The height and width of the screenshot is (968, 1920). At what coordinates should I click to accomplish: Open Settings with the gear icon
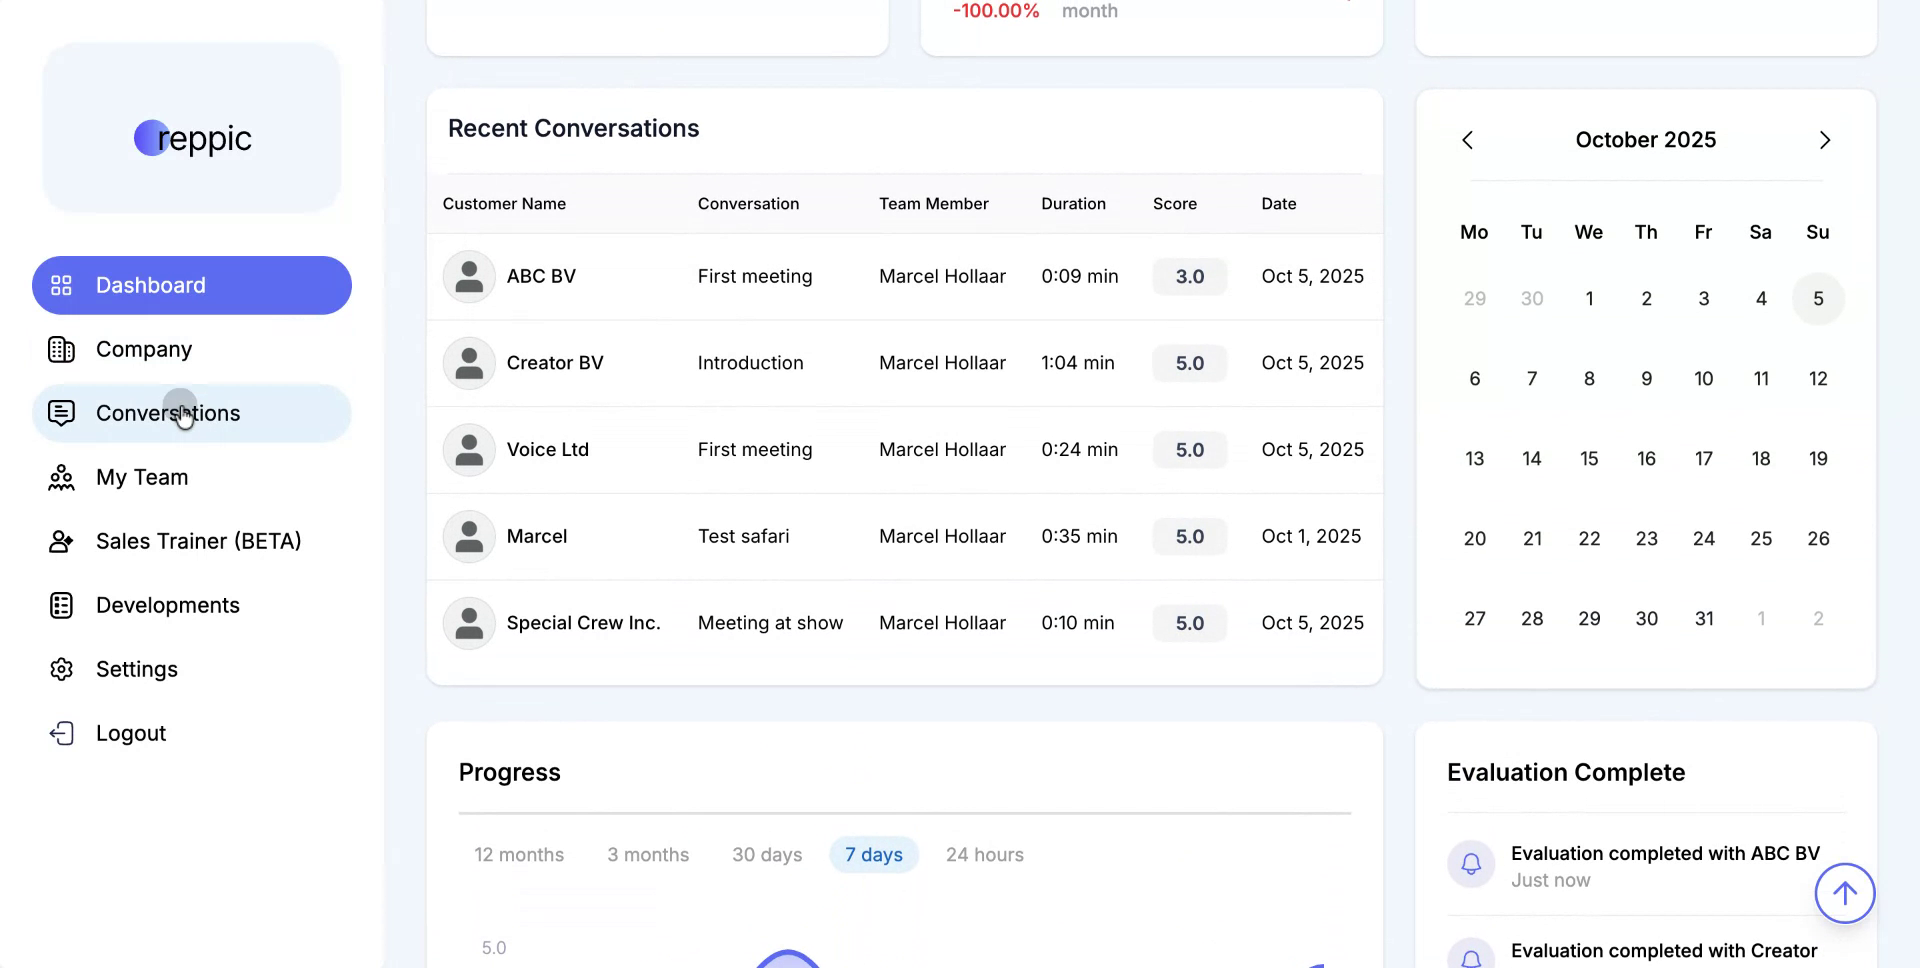pyautogui.click(x=61, y=669)
